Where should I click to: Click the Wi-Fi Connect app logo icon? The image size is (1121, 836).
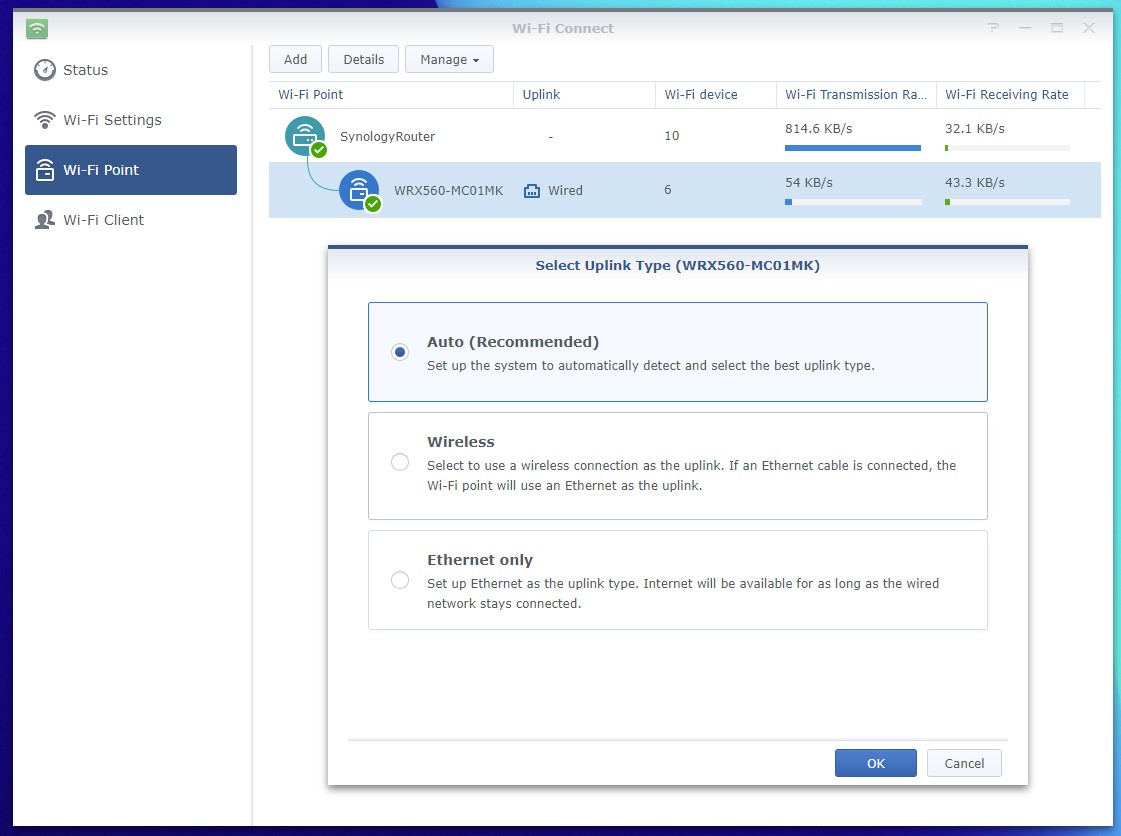[x=37, y=28]
